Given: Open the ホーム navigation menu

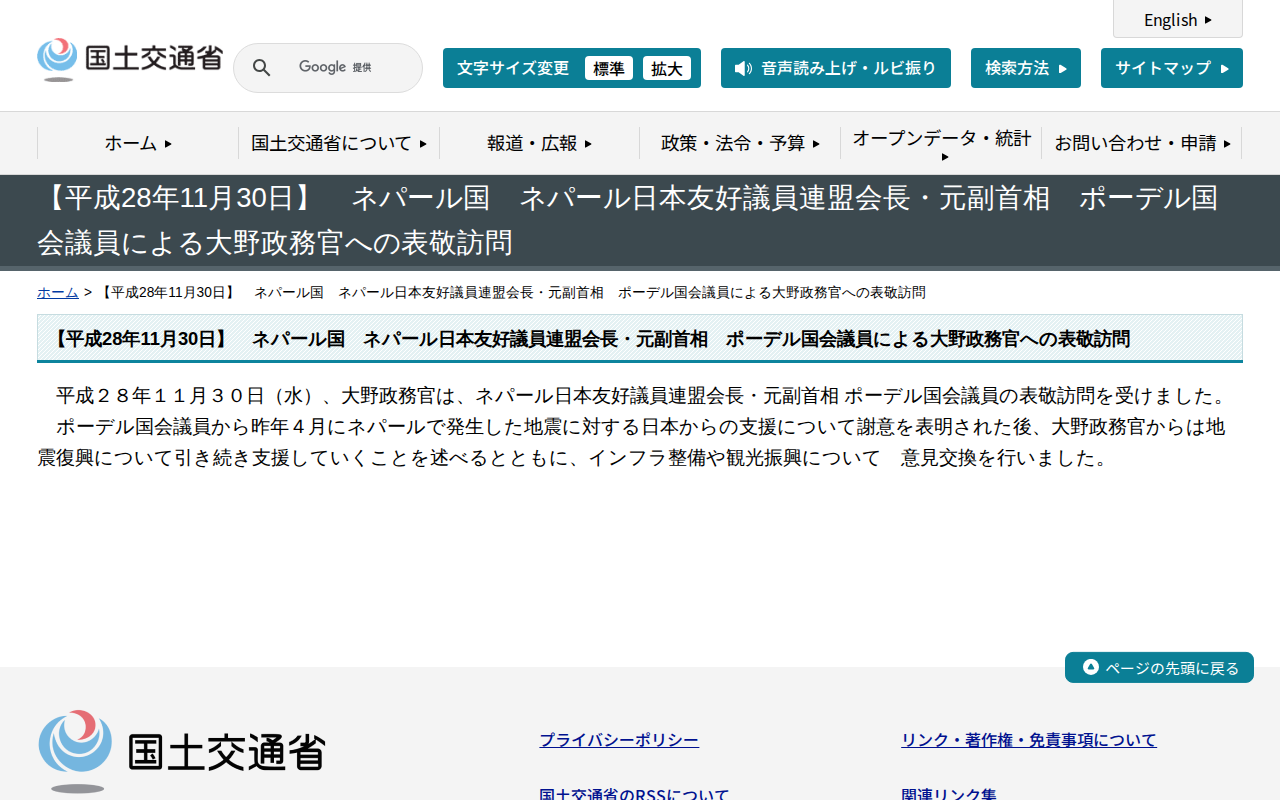Looking at the screenshot, I should tap(138, 143).
